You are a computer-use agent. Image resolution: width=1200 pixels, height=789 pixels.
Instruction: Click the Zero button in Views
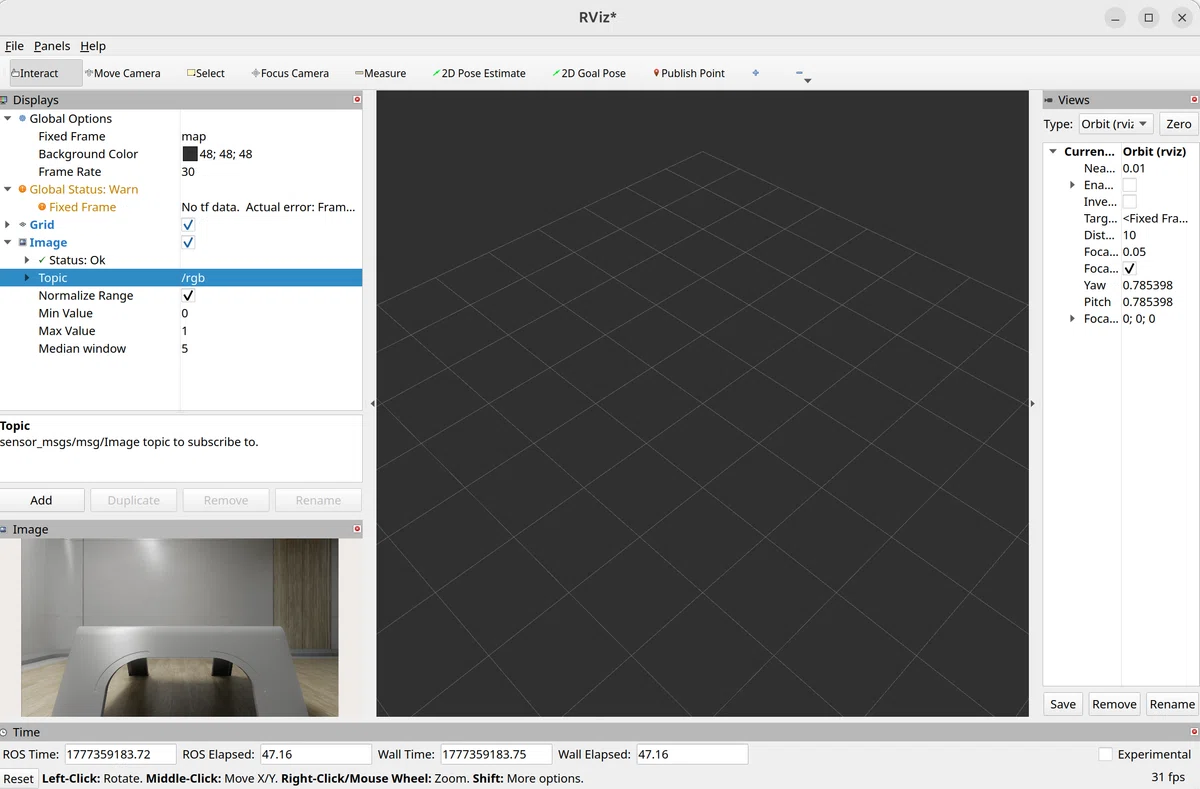pos(1178,124)
